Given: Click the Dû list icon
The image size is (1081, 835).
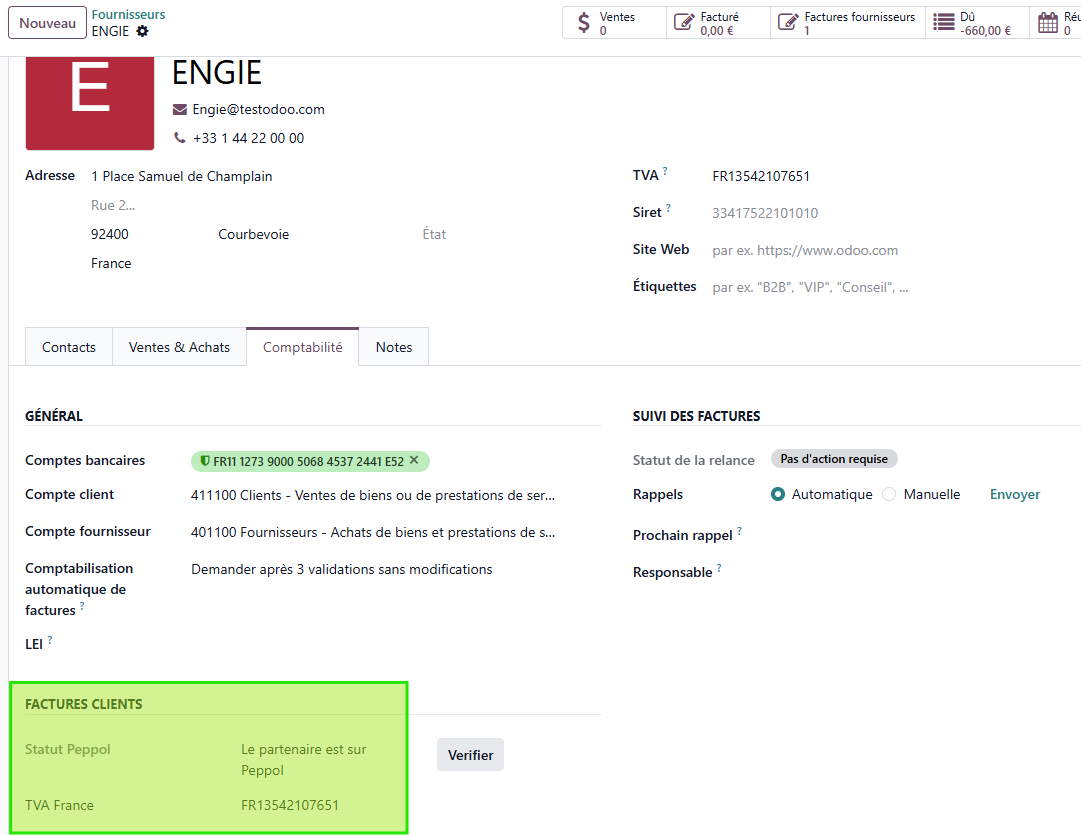Looking at the screenshot, I should click(x=943, y=23).
